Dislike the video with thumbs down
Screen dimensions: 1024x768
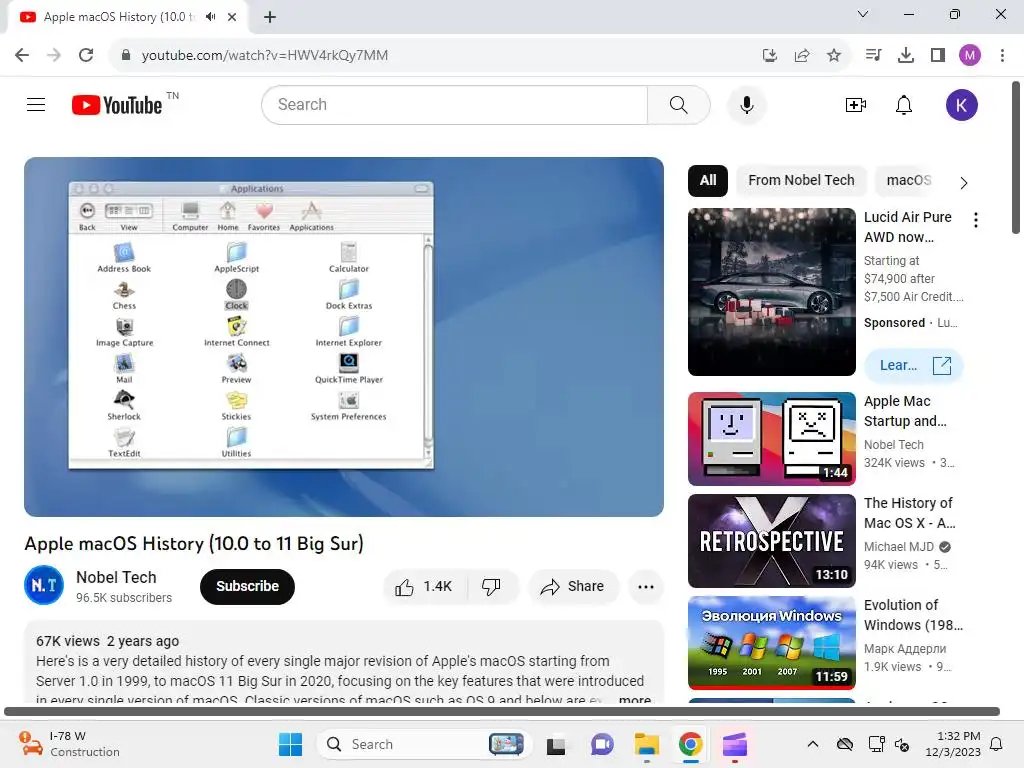(x=492, y=586)
